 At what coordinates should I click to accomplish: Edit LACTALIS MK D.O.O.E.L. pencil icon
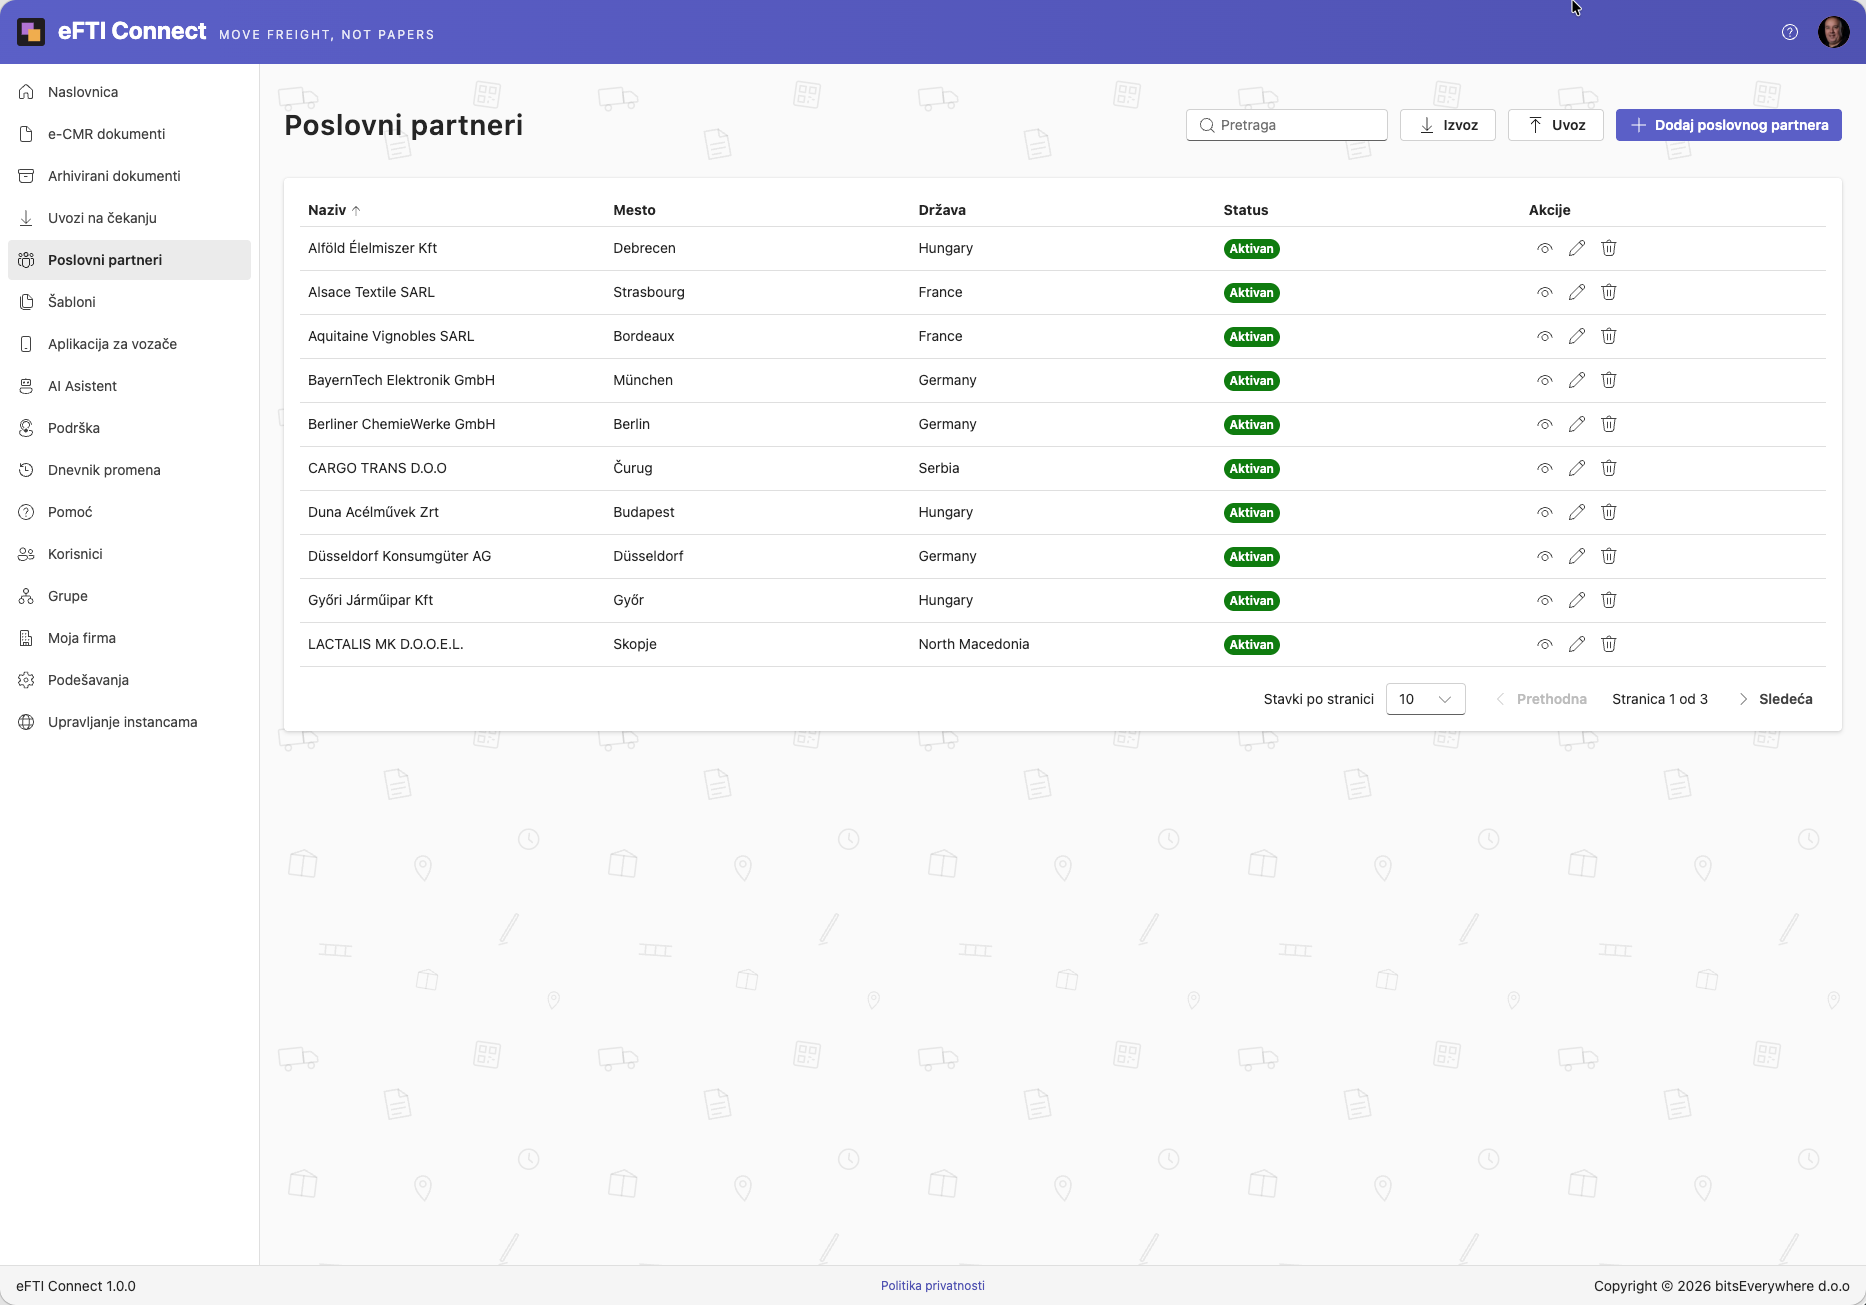pyautogui.click(x=1577, y=644)
